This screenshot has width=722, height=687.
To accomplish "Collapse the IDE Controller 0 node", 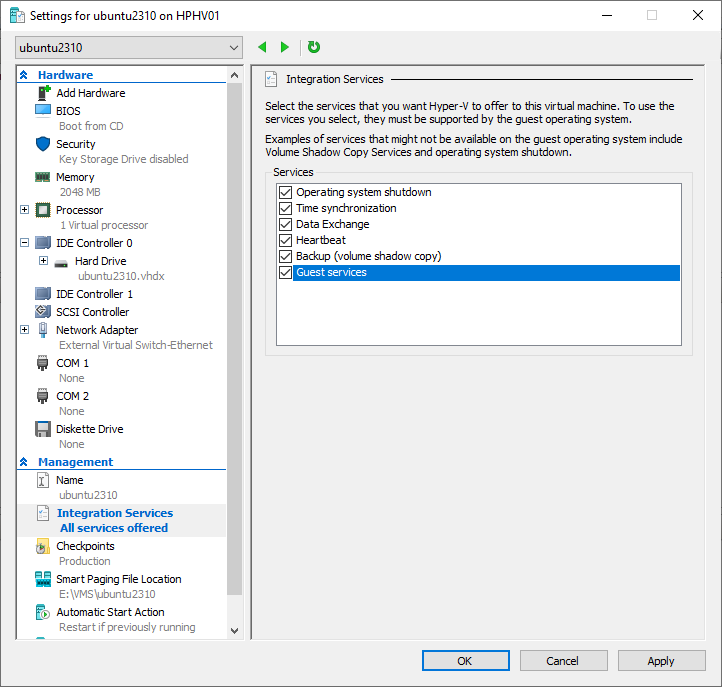I will click(x=25, y=243).
